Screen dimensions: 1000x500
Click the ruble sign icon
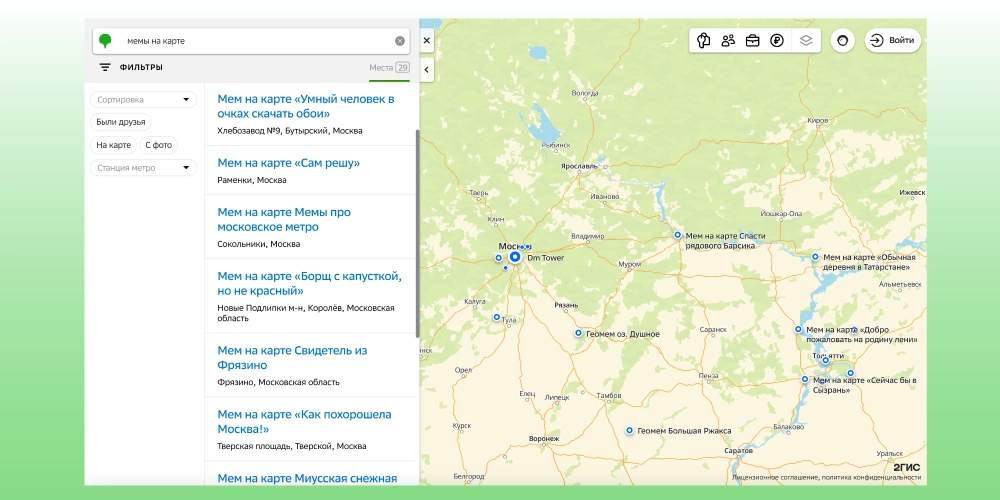tap(777, 41)
